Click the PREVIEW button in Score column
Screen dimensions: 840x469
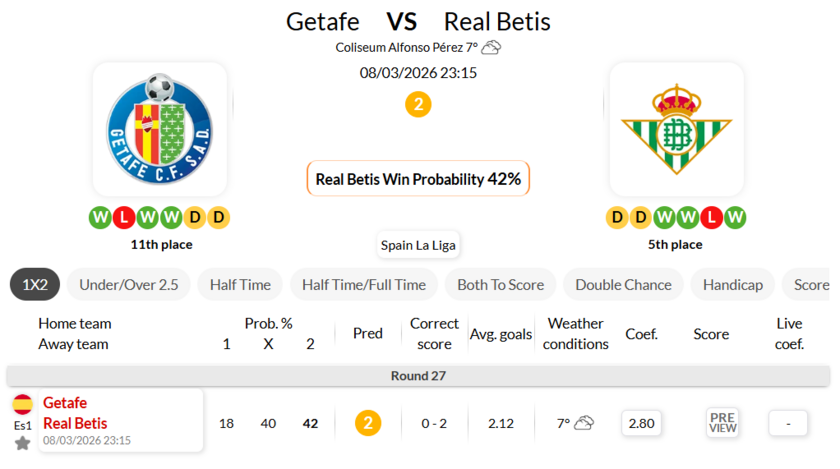tap(722, 423)
